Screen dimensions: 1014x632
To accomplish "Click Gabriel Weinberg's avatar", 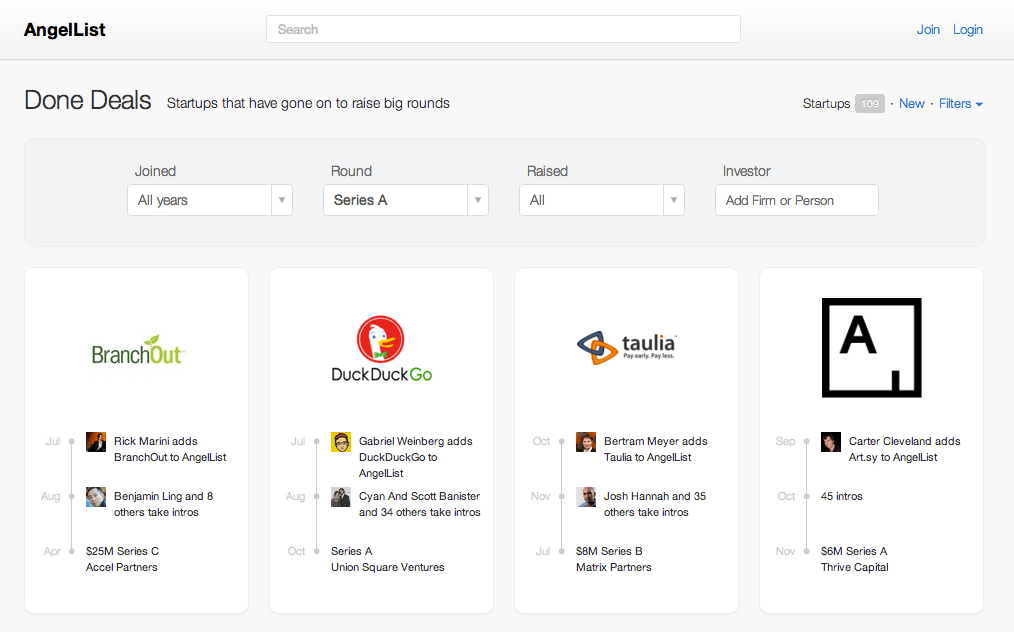I will point(341,442).
